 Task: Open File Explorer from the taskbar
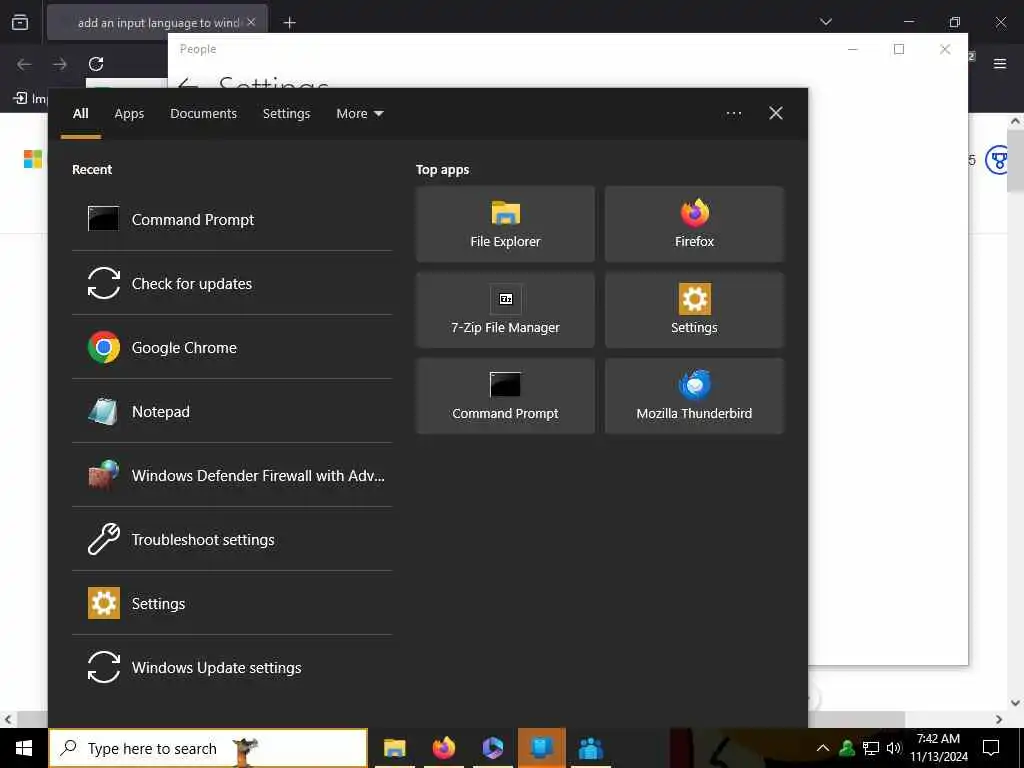394,748
